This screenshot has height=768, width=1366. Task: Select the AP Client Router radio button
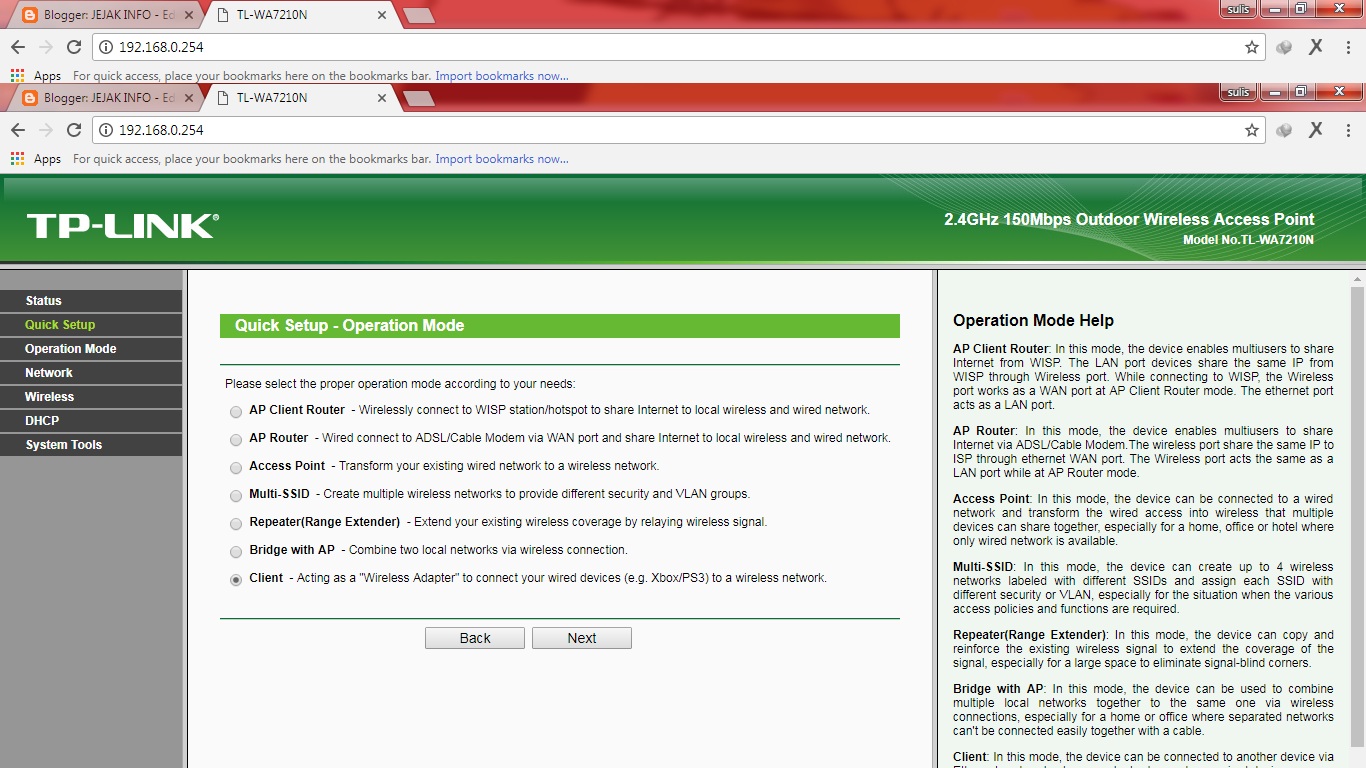236,412
